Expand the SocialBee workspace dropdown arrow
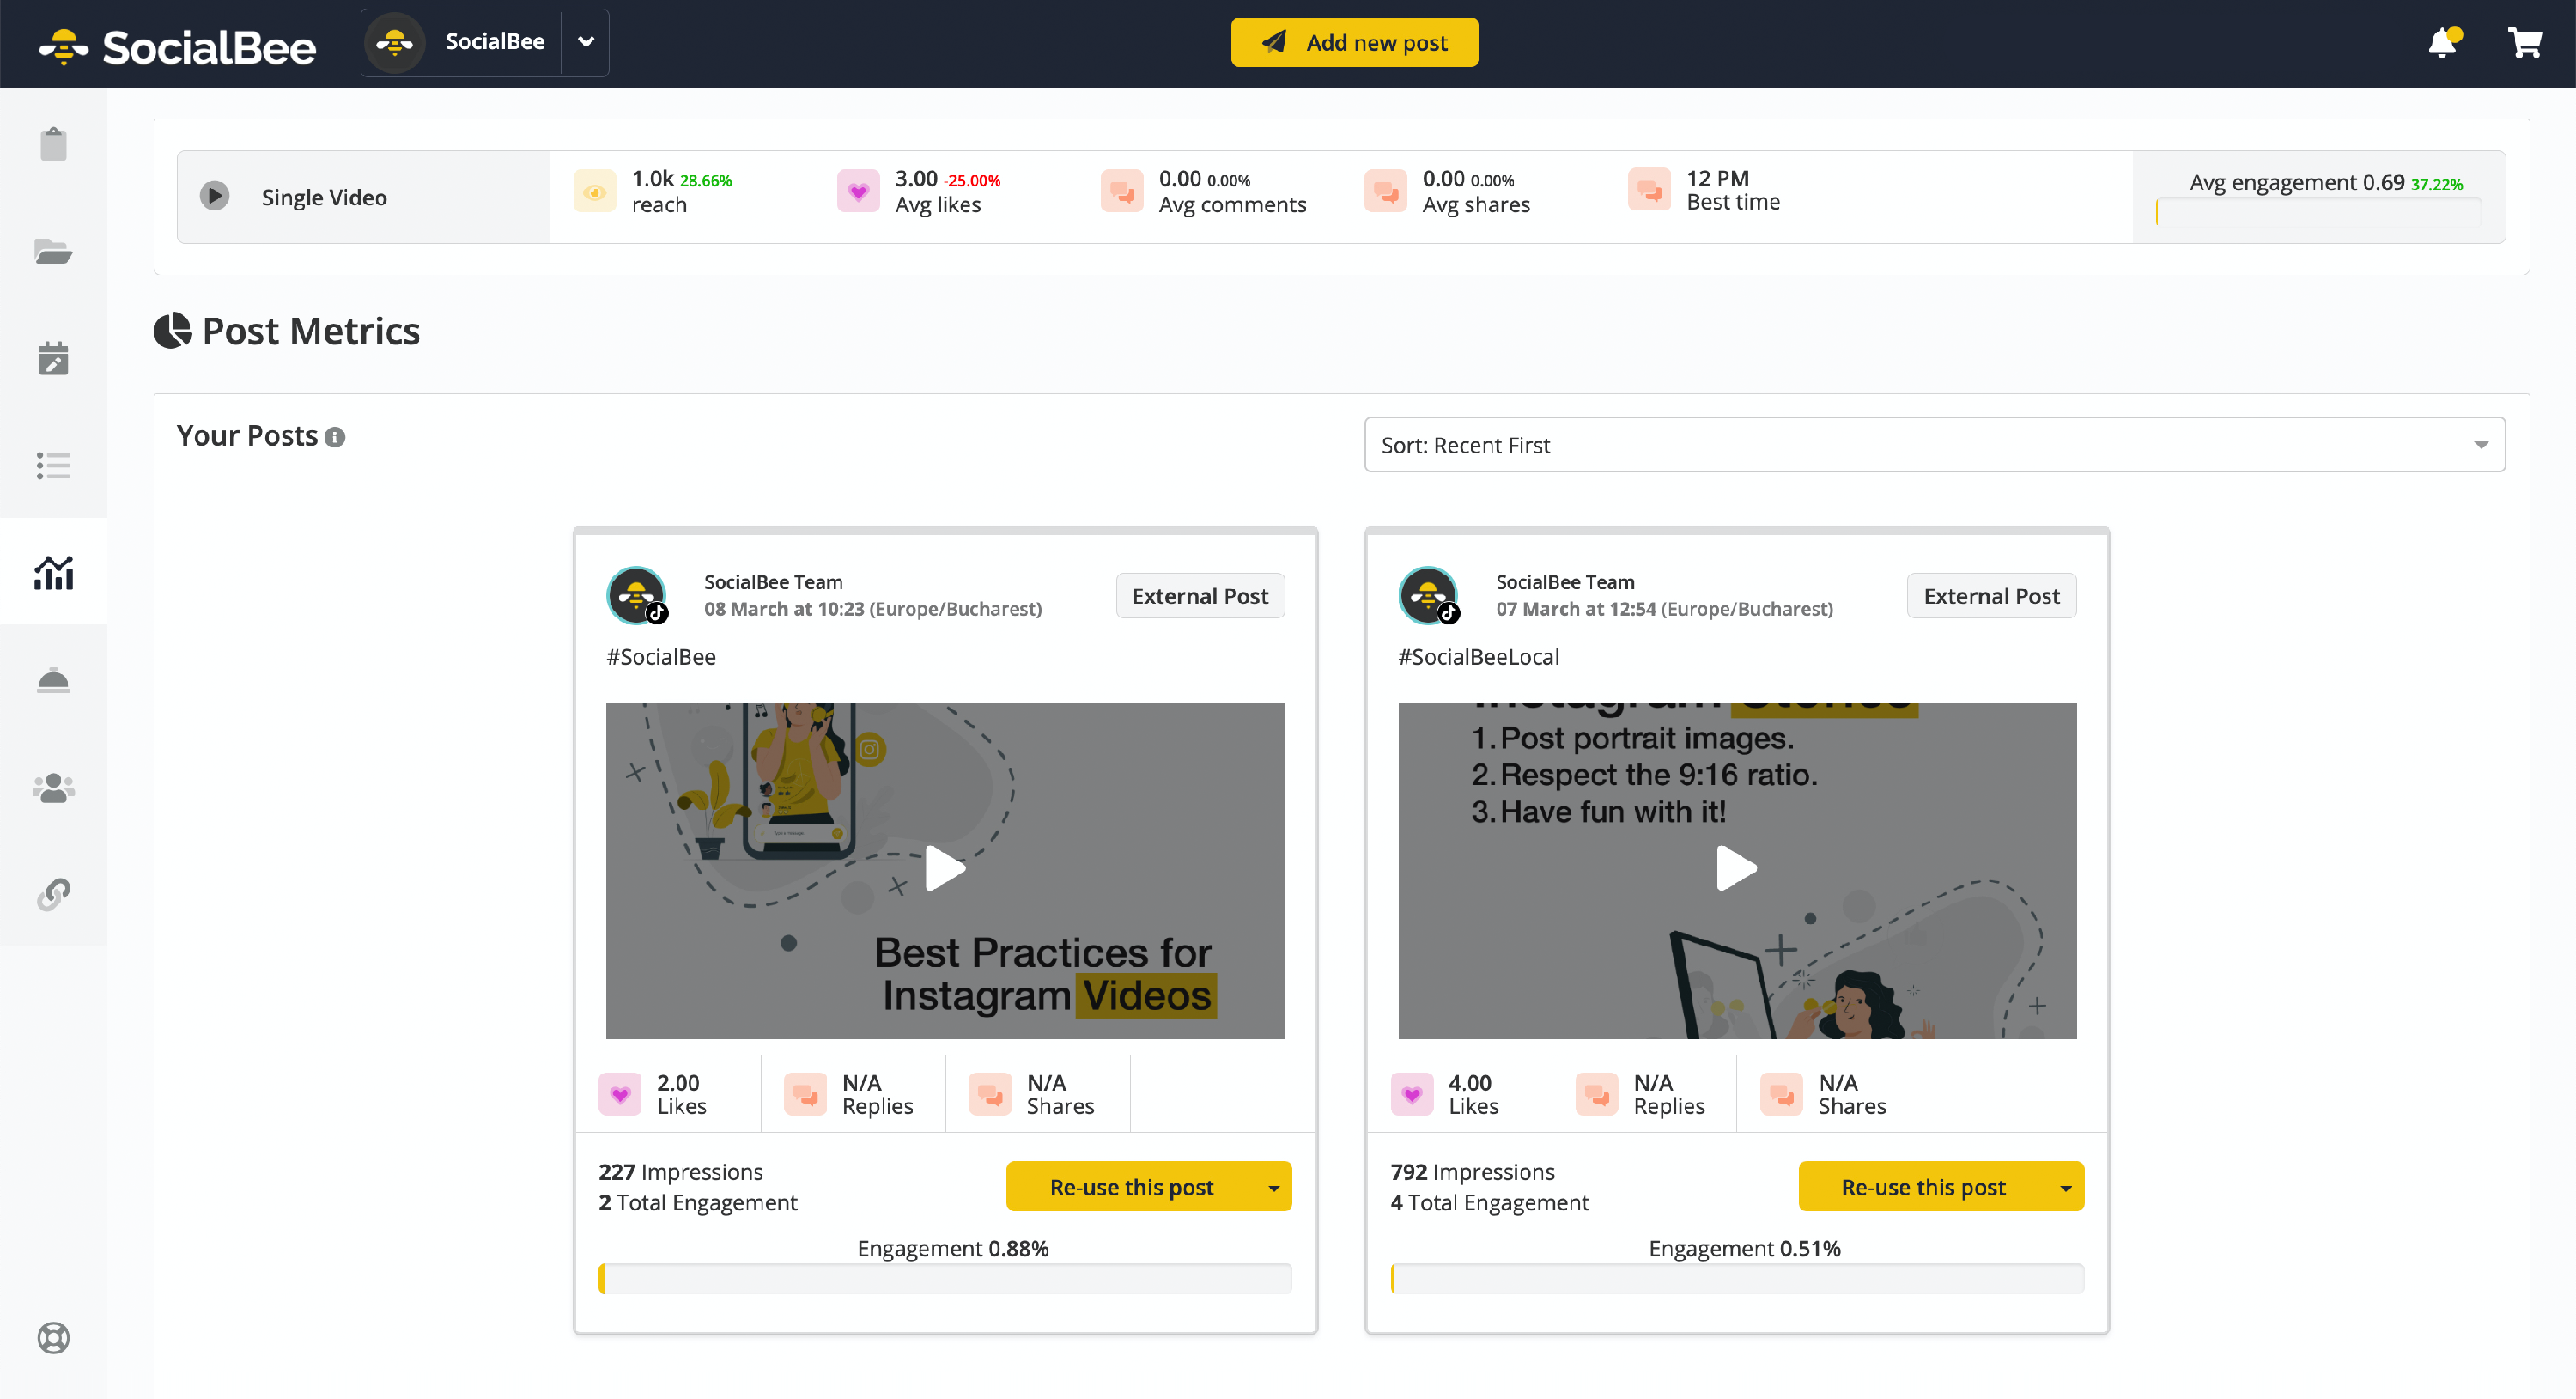The image size is (2576, 1399). click(x=586, y=42)
